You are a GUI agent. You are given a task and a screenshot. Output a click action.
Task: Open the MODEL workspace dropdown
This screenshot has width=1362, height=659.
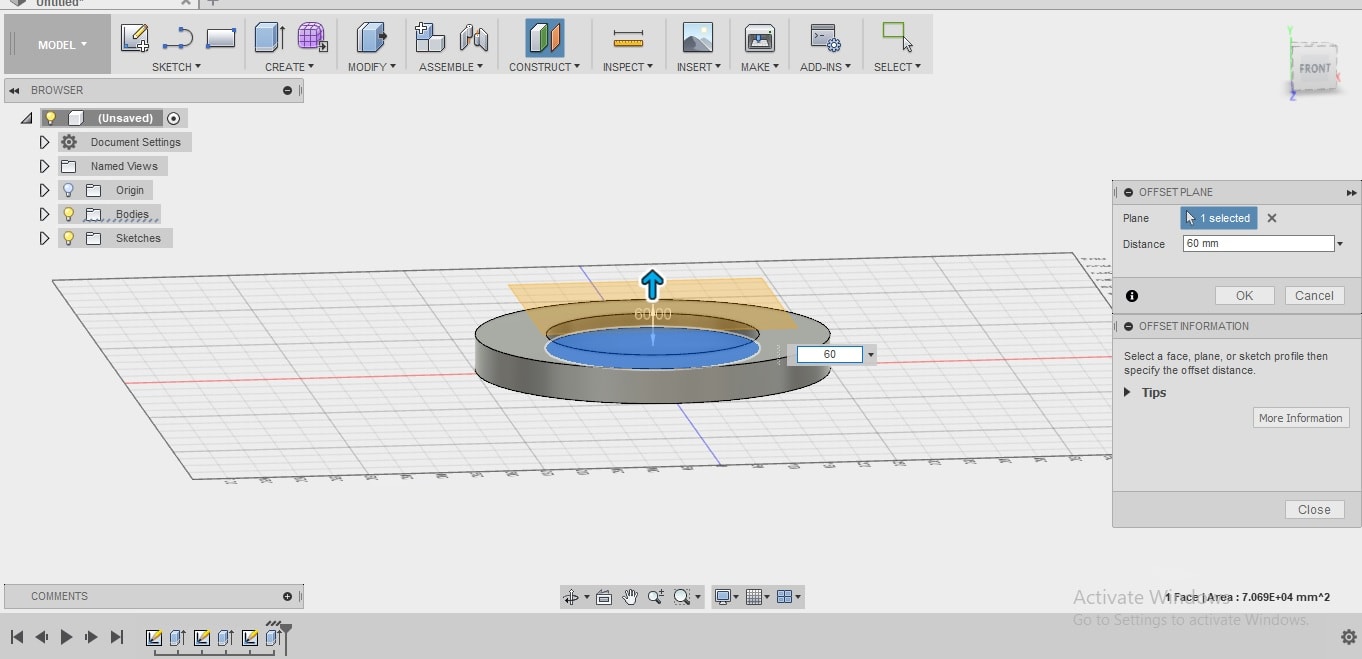coord(62,45)
